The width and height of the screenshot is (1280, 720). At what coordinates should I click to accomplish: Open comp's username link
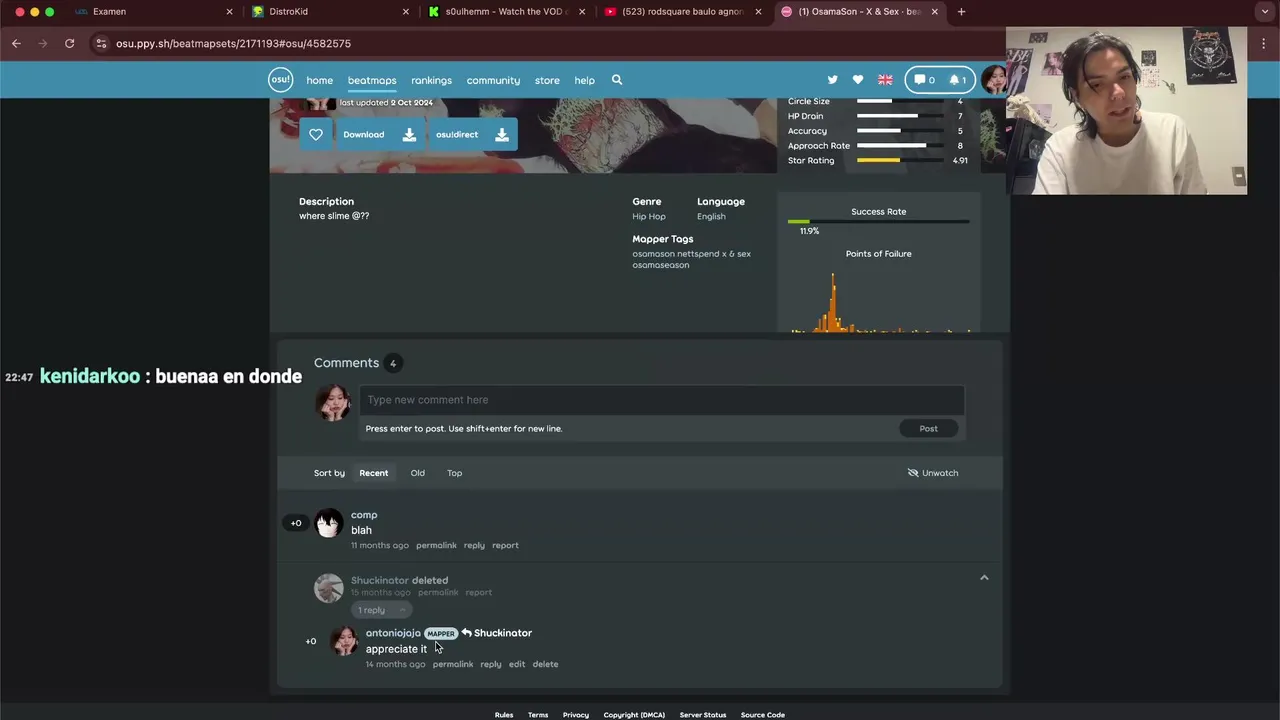[364, 515]
